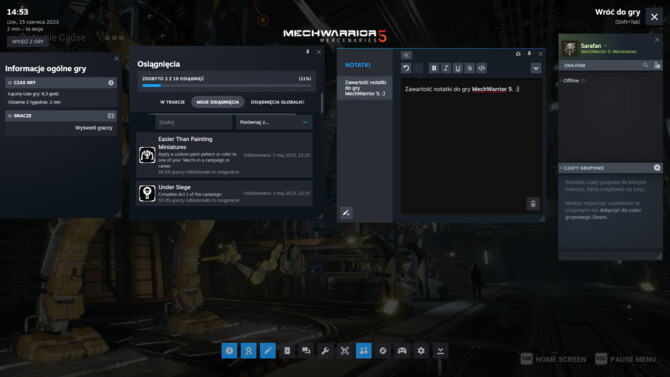Open the web browser icon in bottom toolbar
This screenshot has width=670, height=377.
(383, 350)
